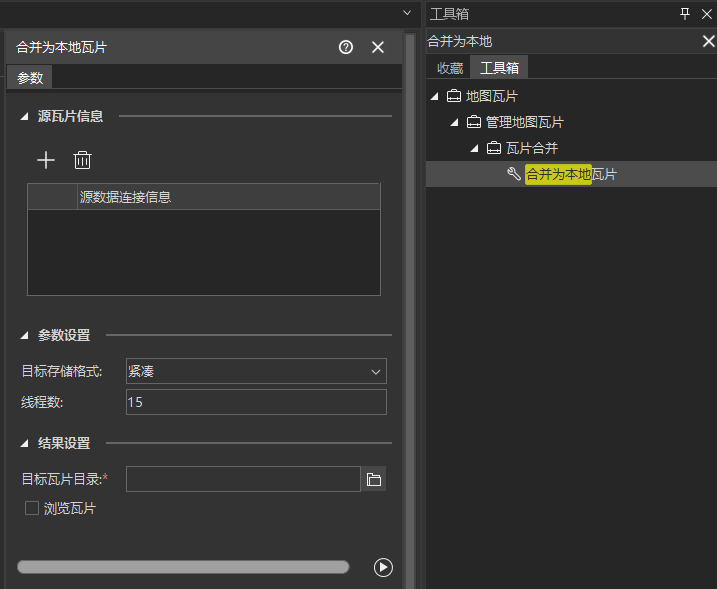Open the 目标存储格式 dropdown
Screen dimensions: 717x589
coord(256,371)
